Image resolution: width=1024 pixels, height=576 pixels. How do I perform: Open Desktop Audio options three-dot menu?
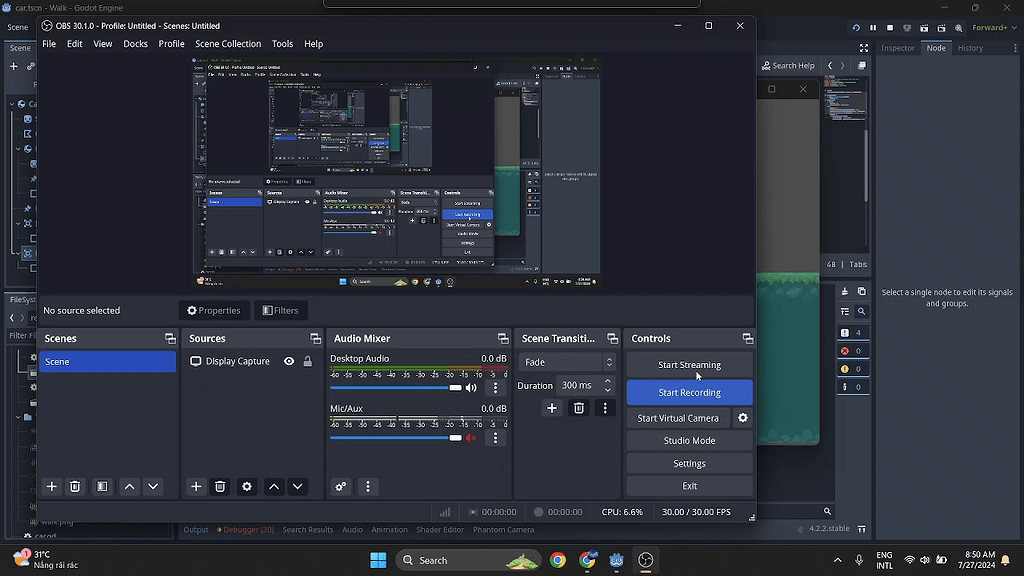pyautogui.click(x=496, y=388)
